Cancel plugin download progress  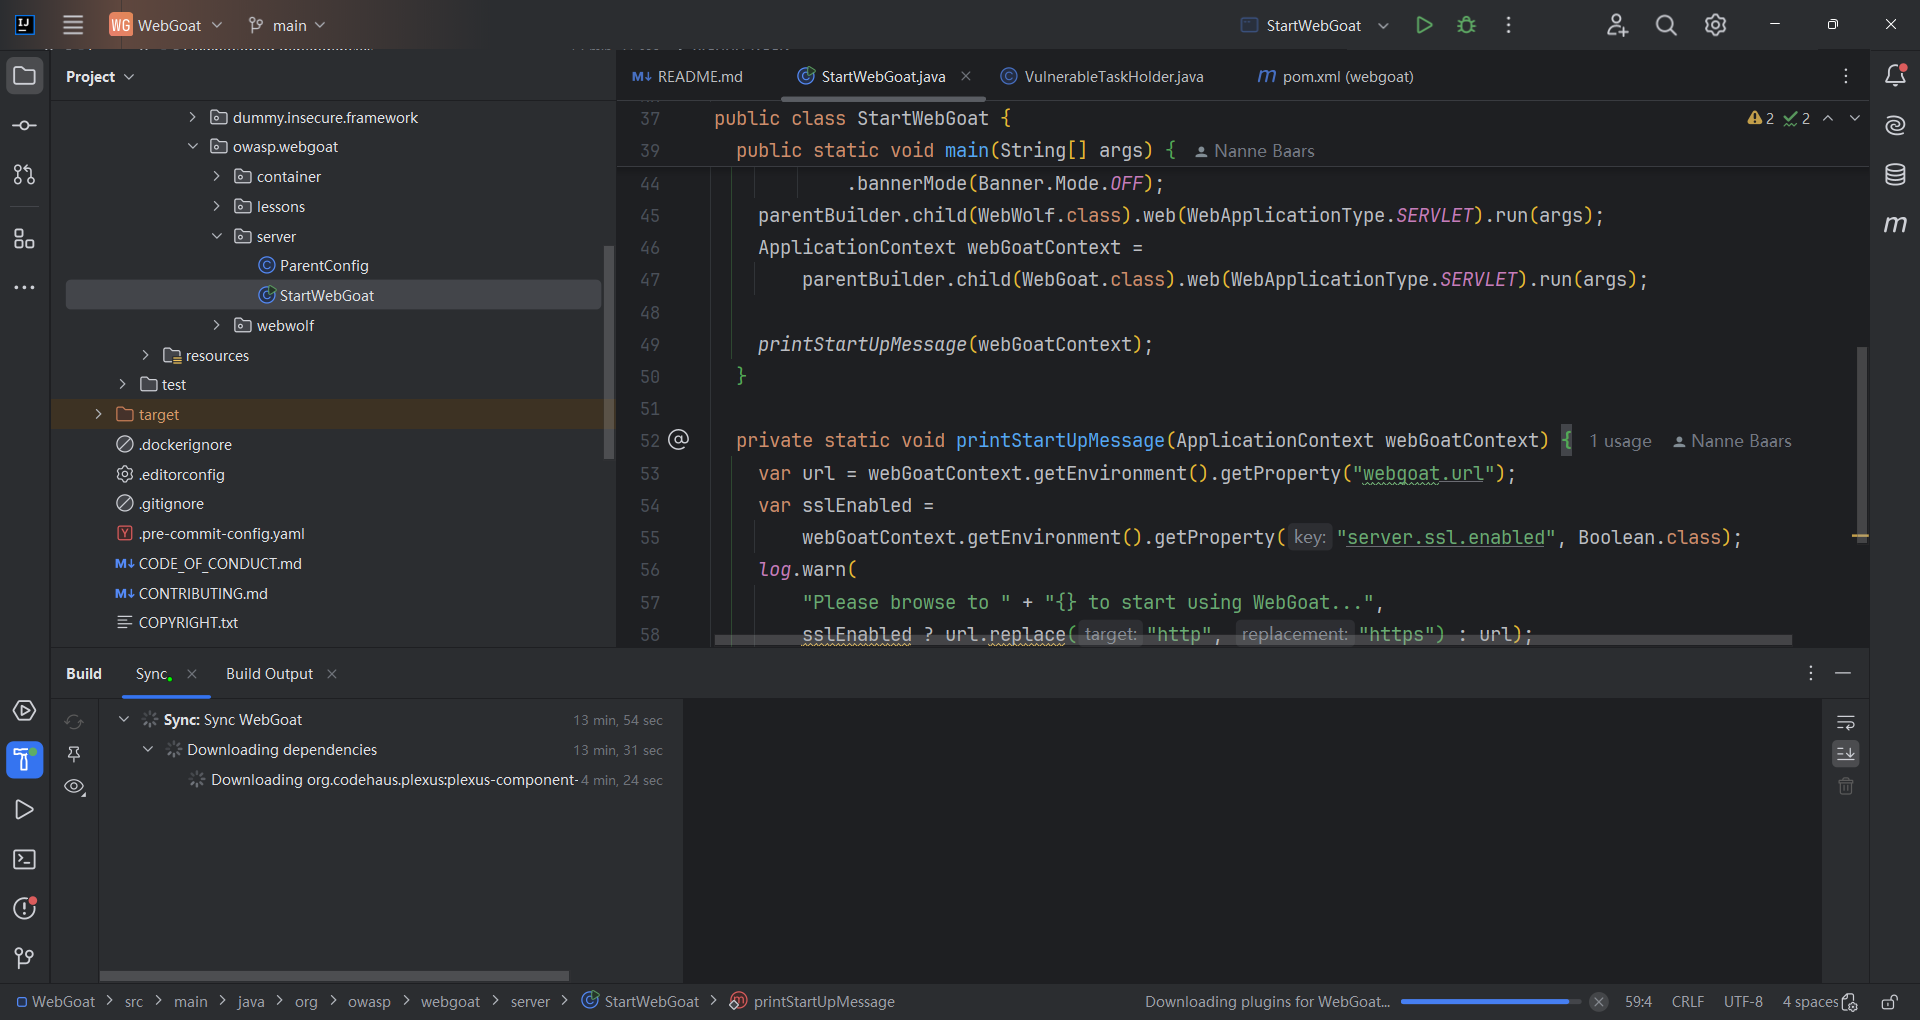[x=1599, y=1002]
